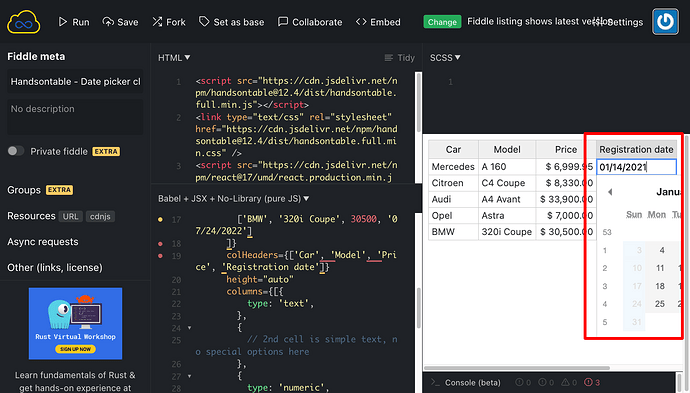Select the A 160 model cell
Image resolution: width=690 pixels, height=393 pixels.
tap(507, 167)
